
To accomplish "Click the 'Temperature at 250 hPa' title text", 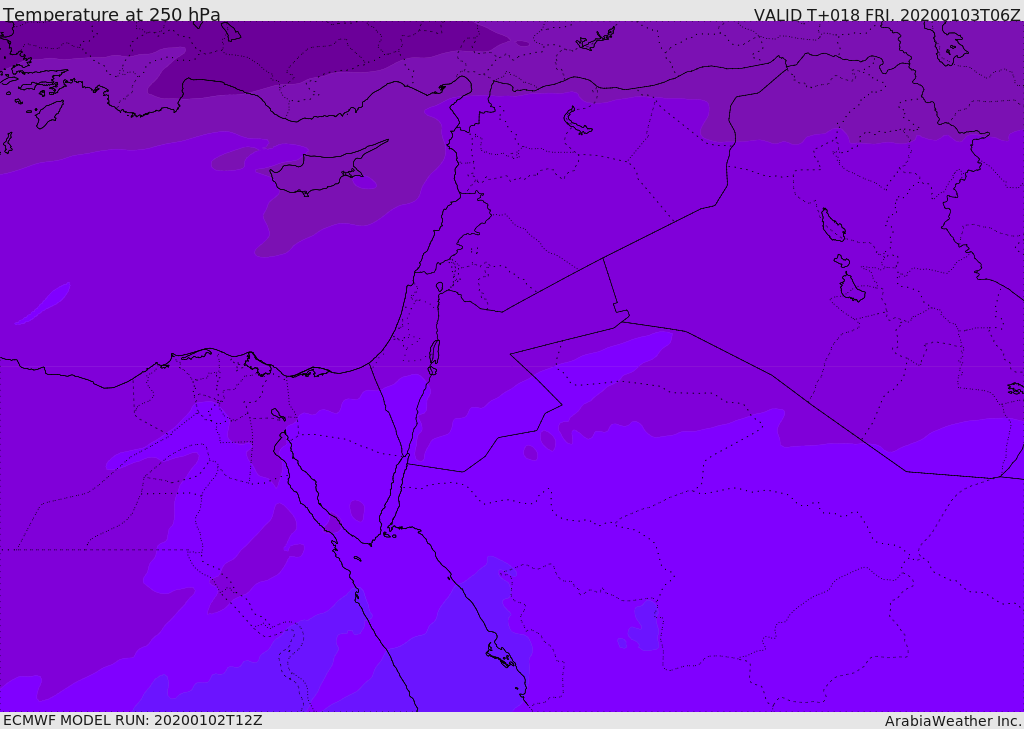I will point(112,14).
